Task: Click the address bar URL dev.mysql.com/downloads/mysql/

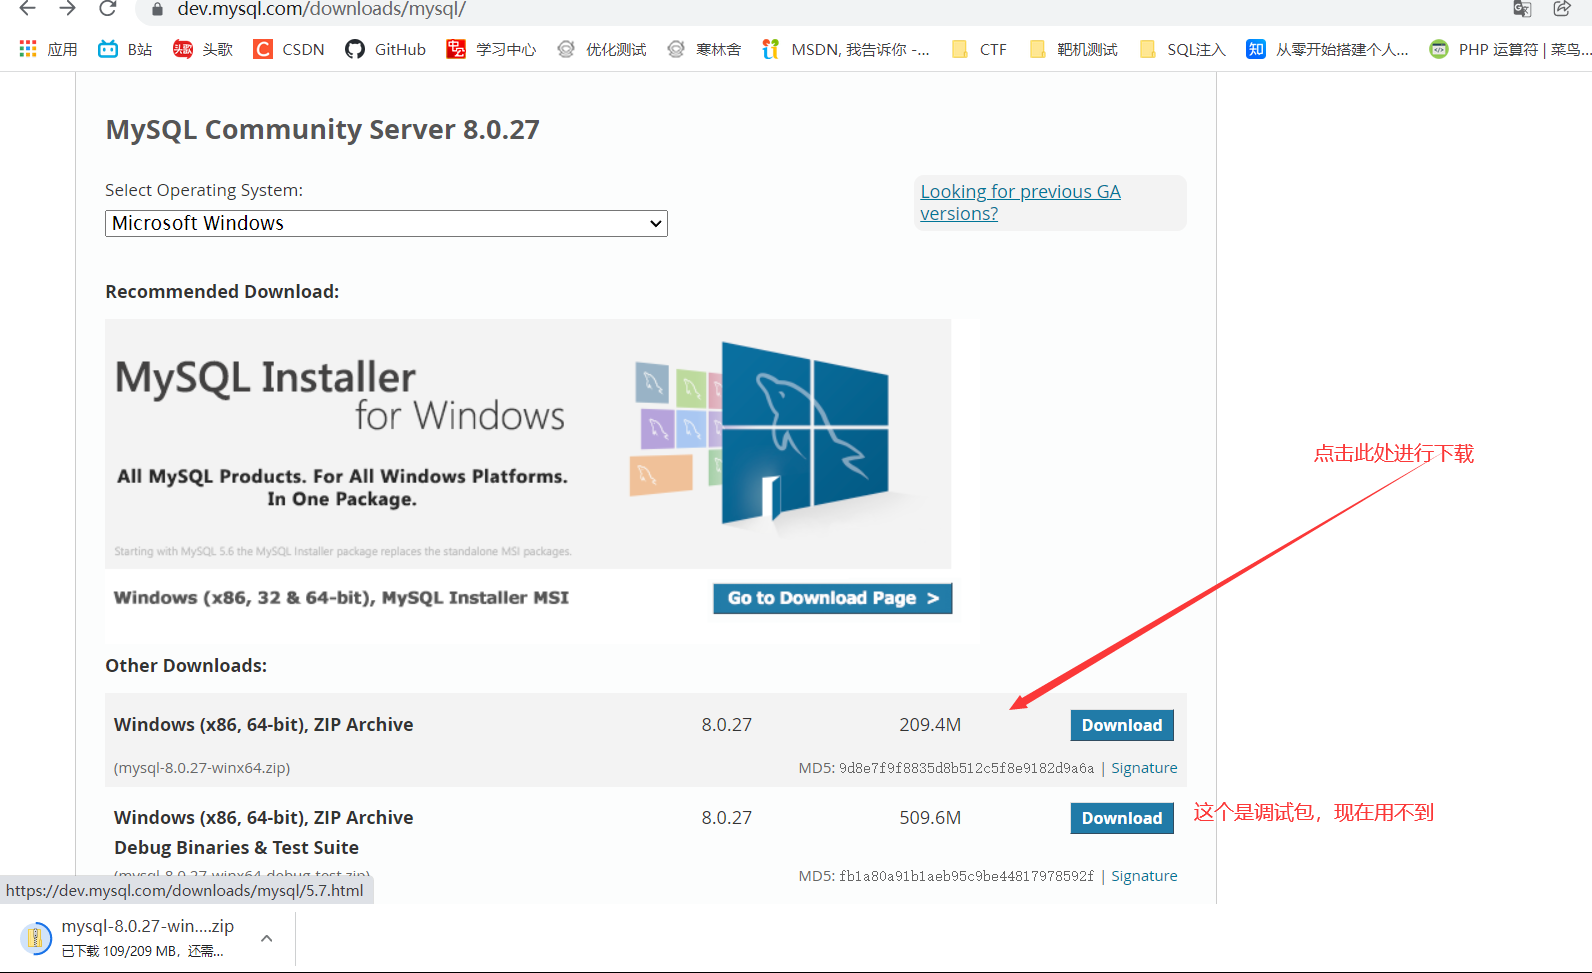Action: tap(322, 10)
